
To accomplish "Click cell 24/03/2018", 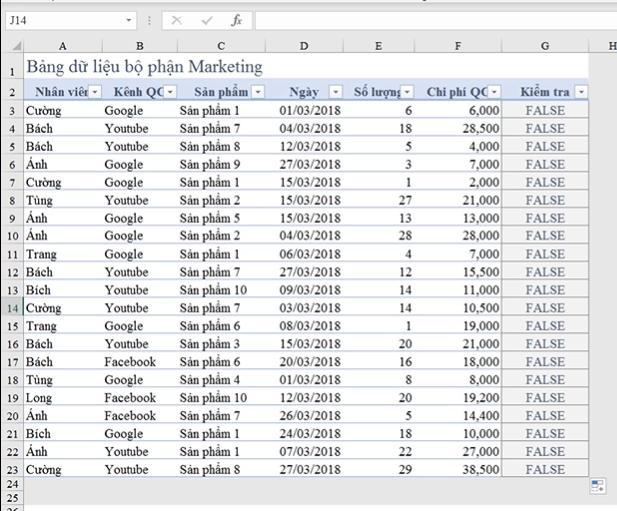I will [x=304, y=434].
